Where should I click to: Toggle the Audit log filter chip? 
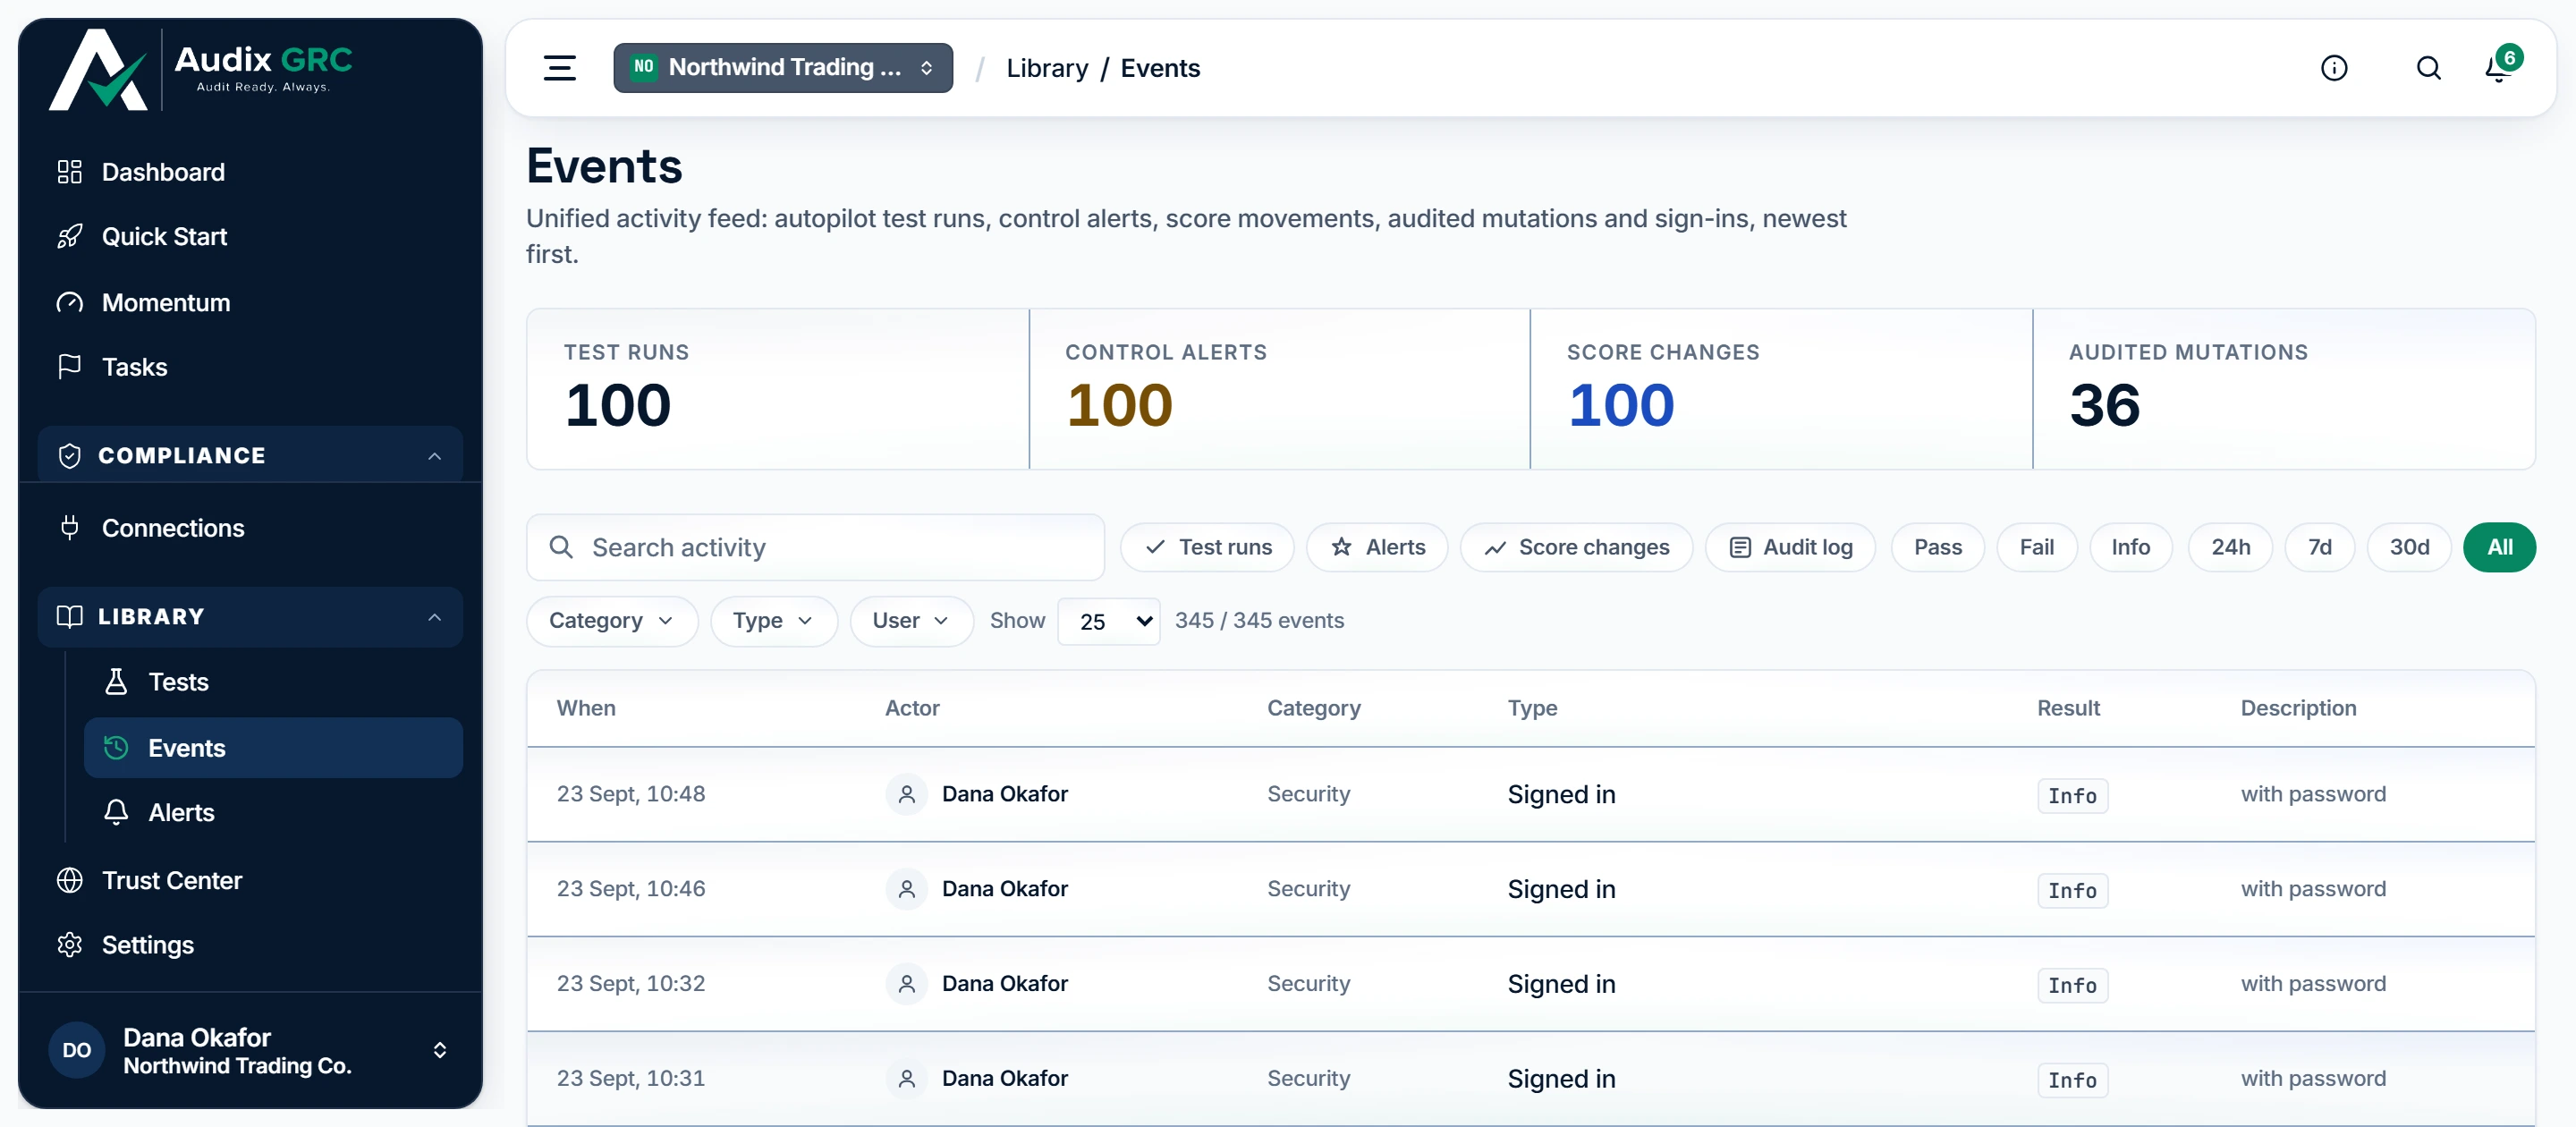1790,547
